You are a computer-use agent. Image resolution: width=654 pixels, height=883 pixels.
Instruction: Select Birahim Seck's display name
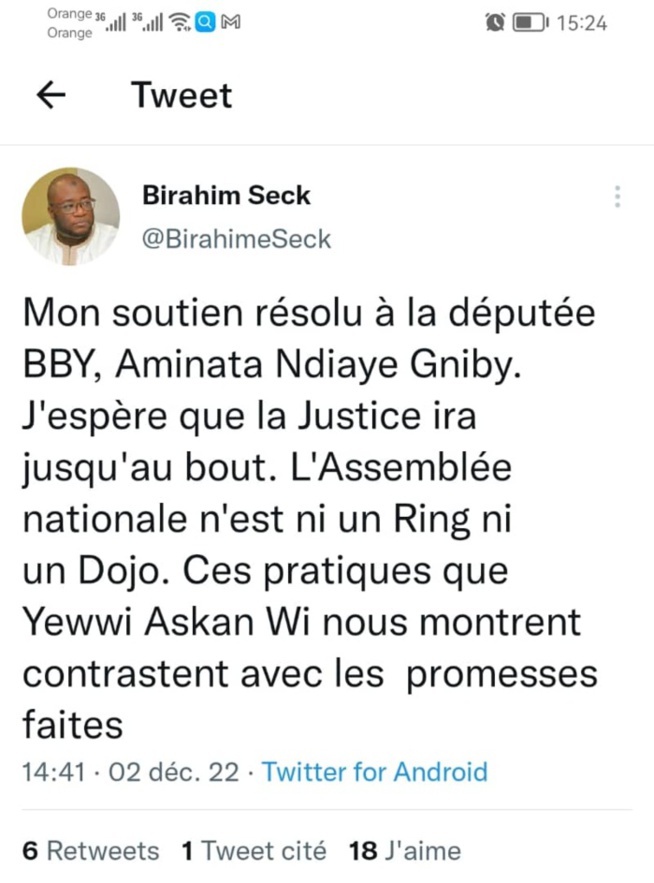click(226, 196)
